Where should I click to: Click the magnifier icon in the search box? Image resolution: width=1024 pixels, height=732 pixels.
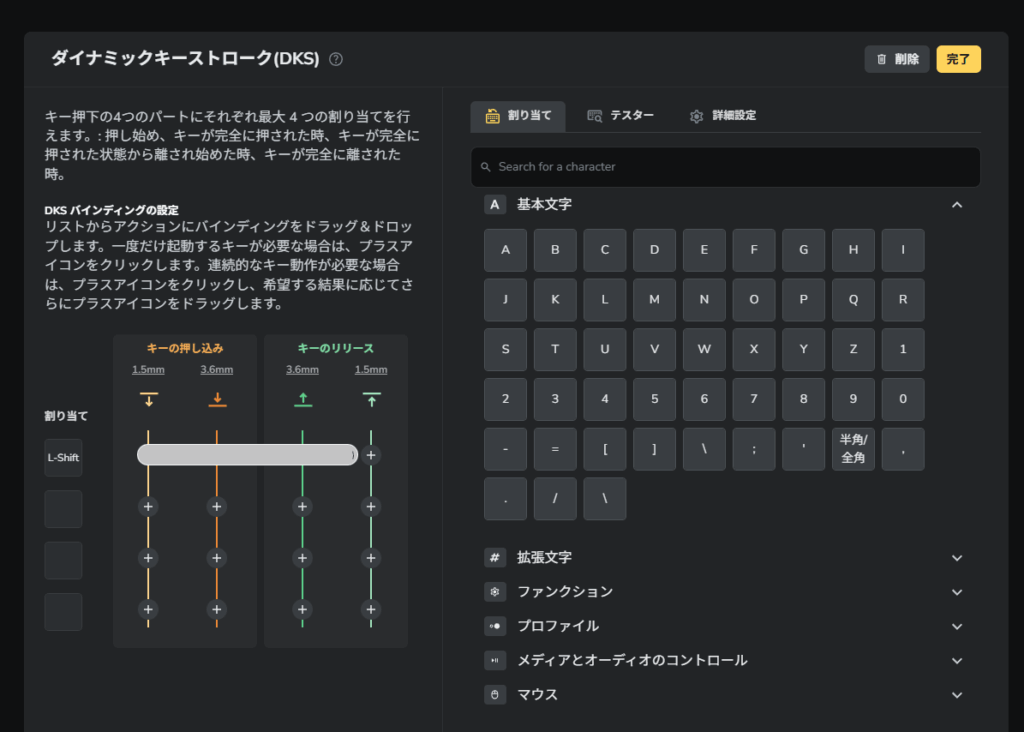point(486,167)
